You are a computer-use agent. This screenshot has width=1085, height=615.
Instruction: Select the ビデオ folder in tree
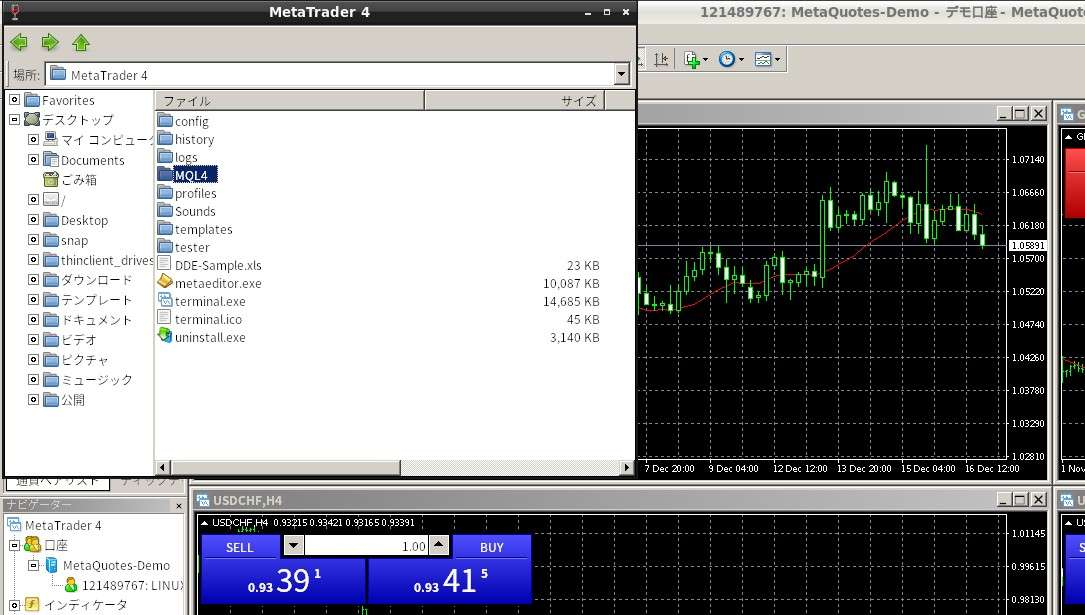pyautogui.click(x=79, y=340)
